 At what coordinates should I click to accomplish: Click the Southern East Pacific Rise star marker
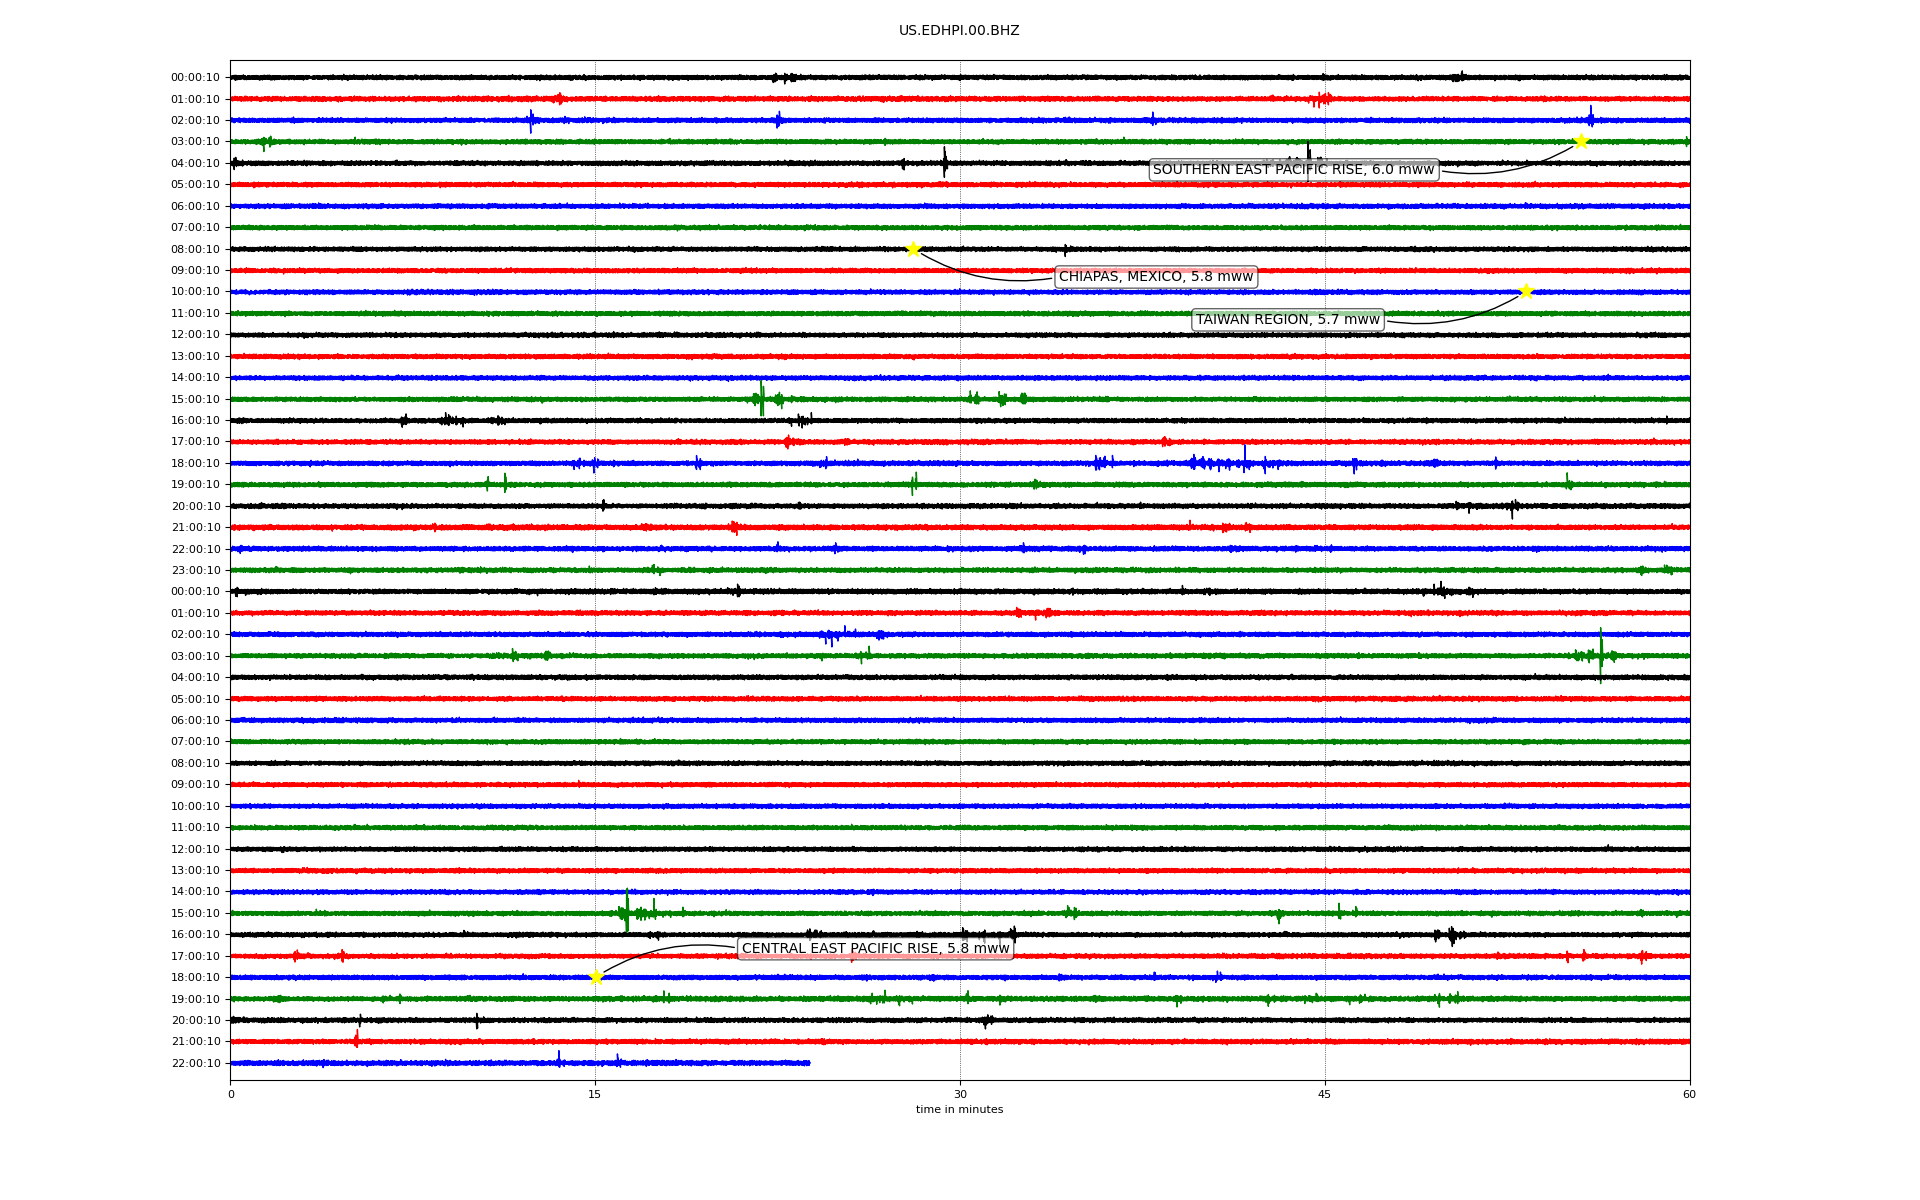coord(1581,141)
